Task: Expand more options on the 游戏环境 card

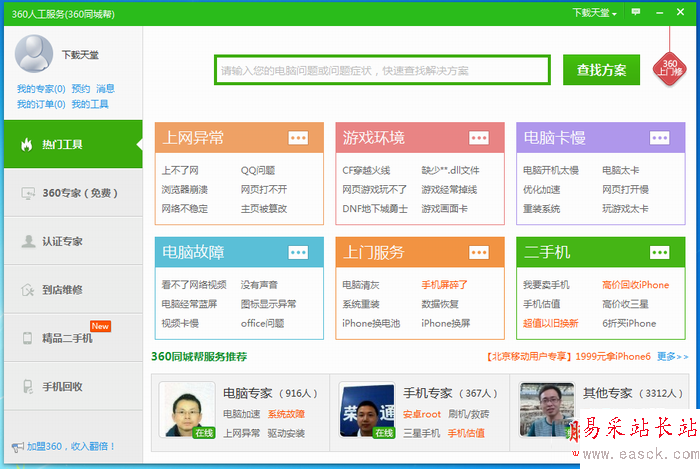Action: pyautogui.click(x=479, y=138)
